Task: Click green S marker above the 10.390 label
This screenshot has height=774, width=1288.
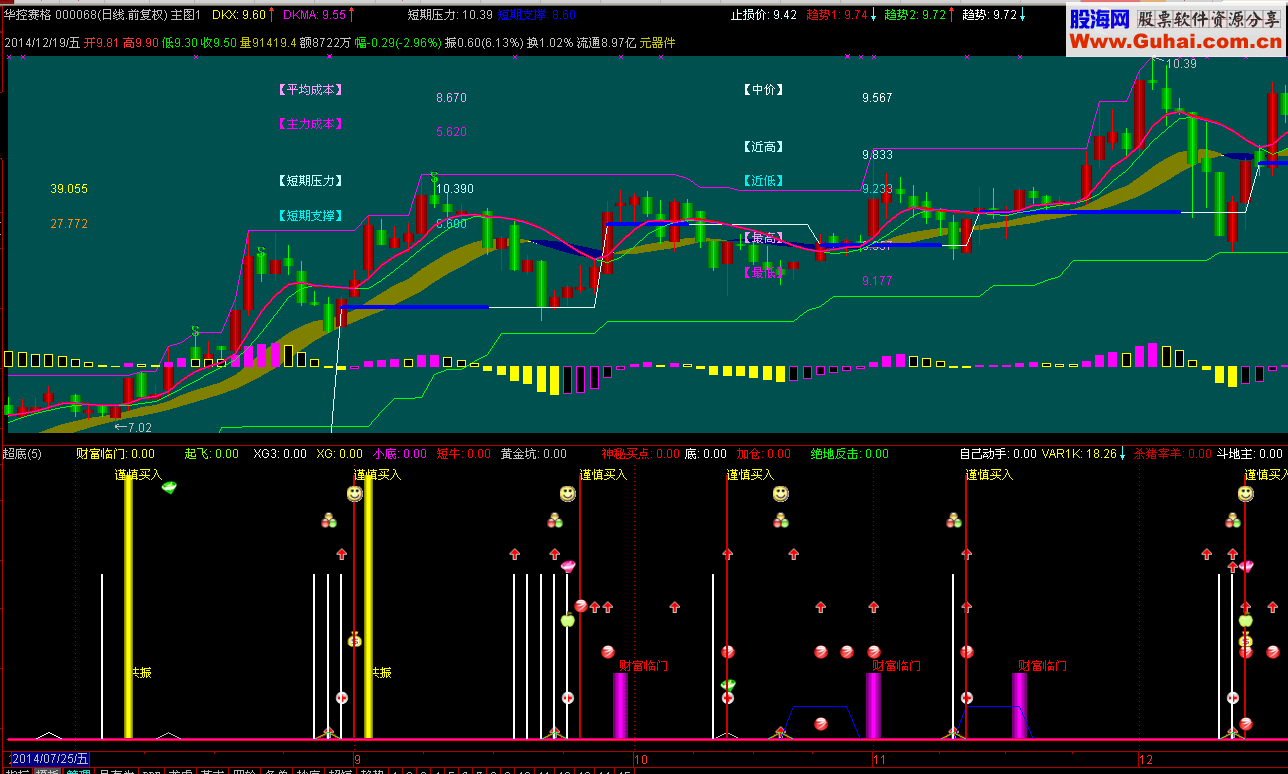Action: 434,176
